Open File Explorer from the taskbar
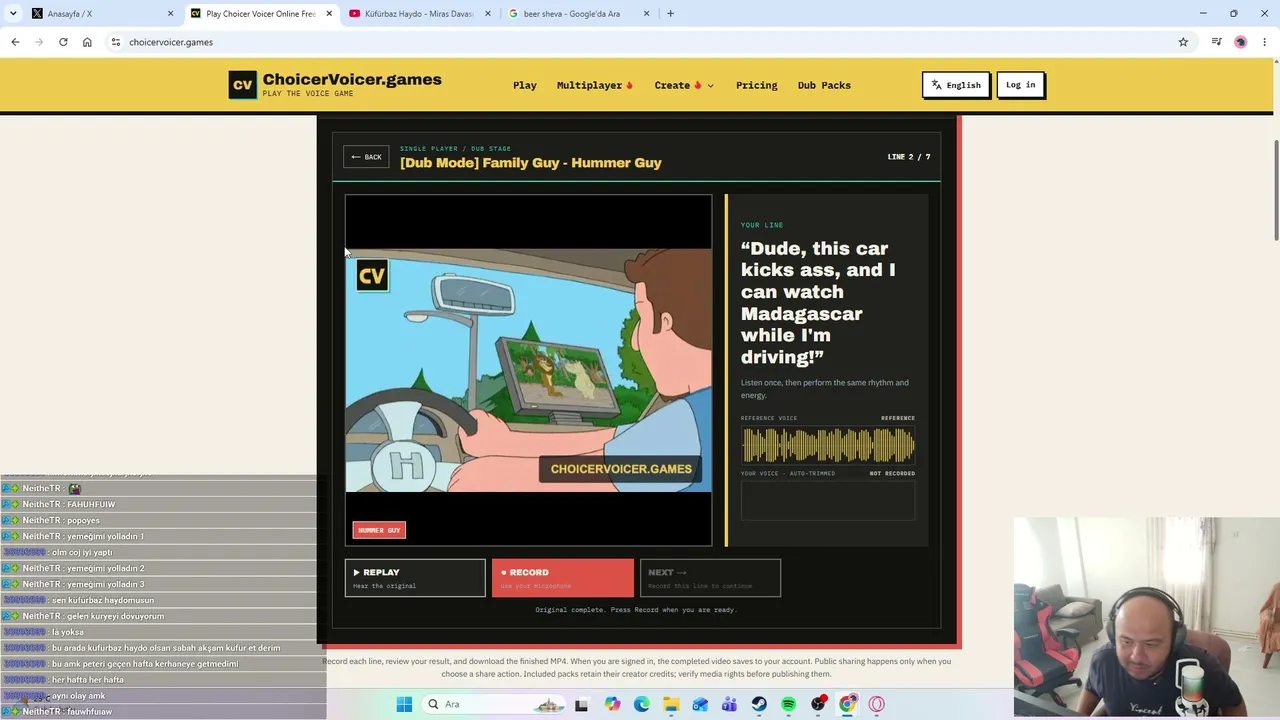This screenshot has width=1280, height=720. pyautogui.click(x=671, y=704)
